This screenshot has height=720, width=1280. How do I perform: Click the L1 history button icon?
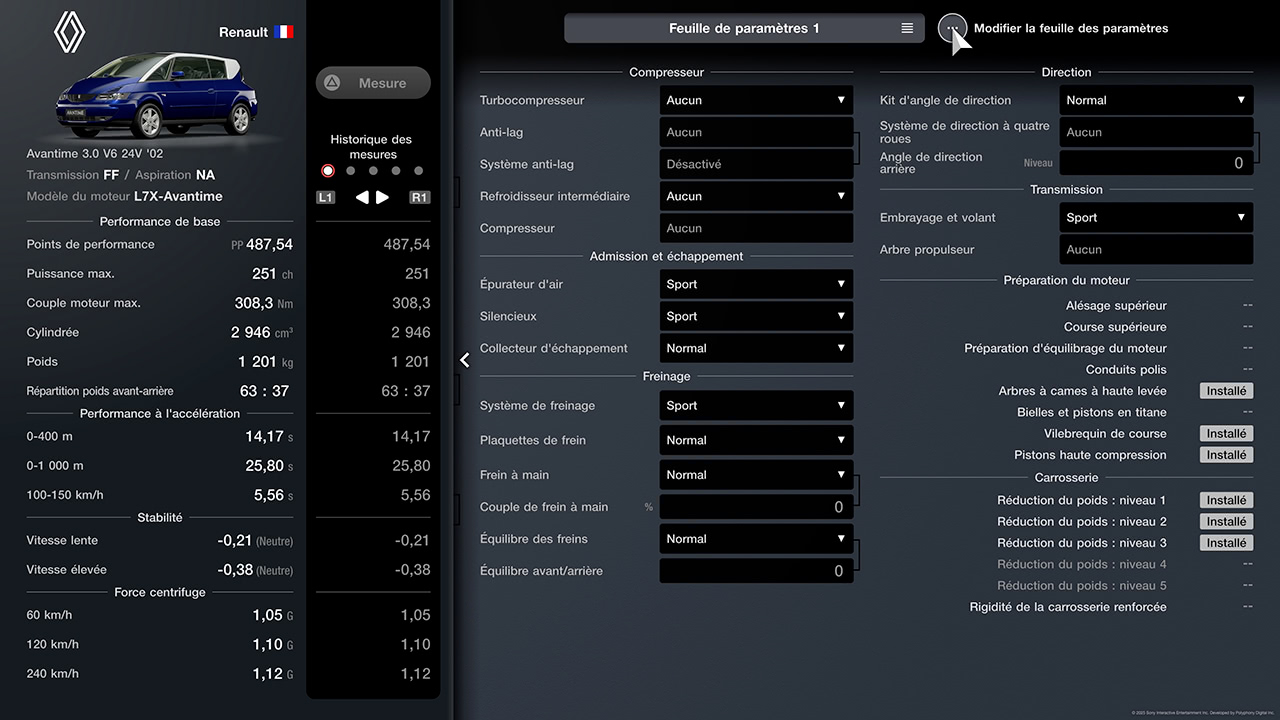[326, 198]
